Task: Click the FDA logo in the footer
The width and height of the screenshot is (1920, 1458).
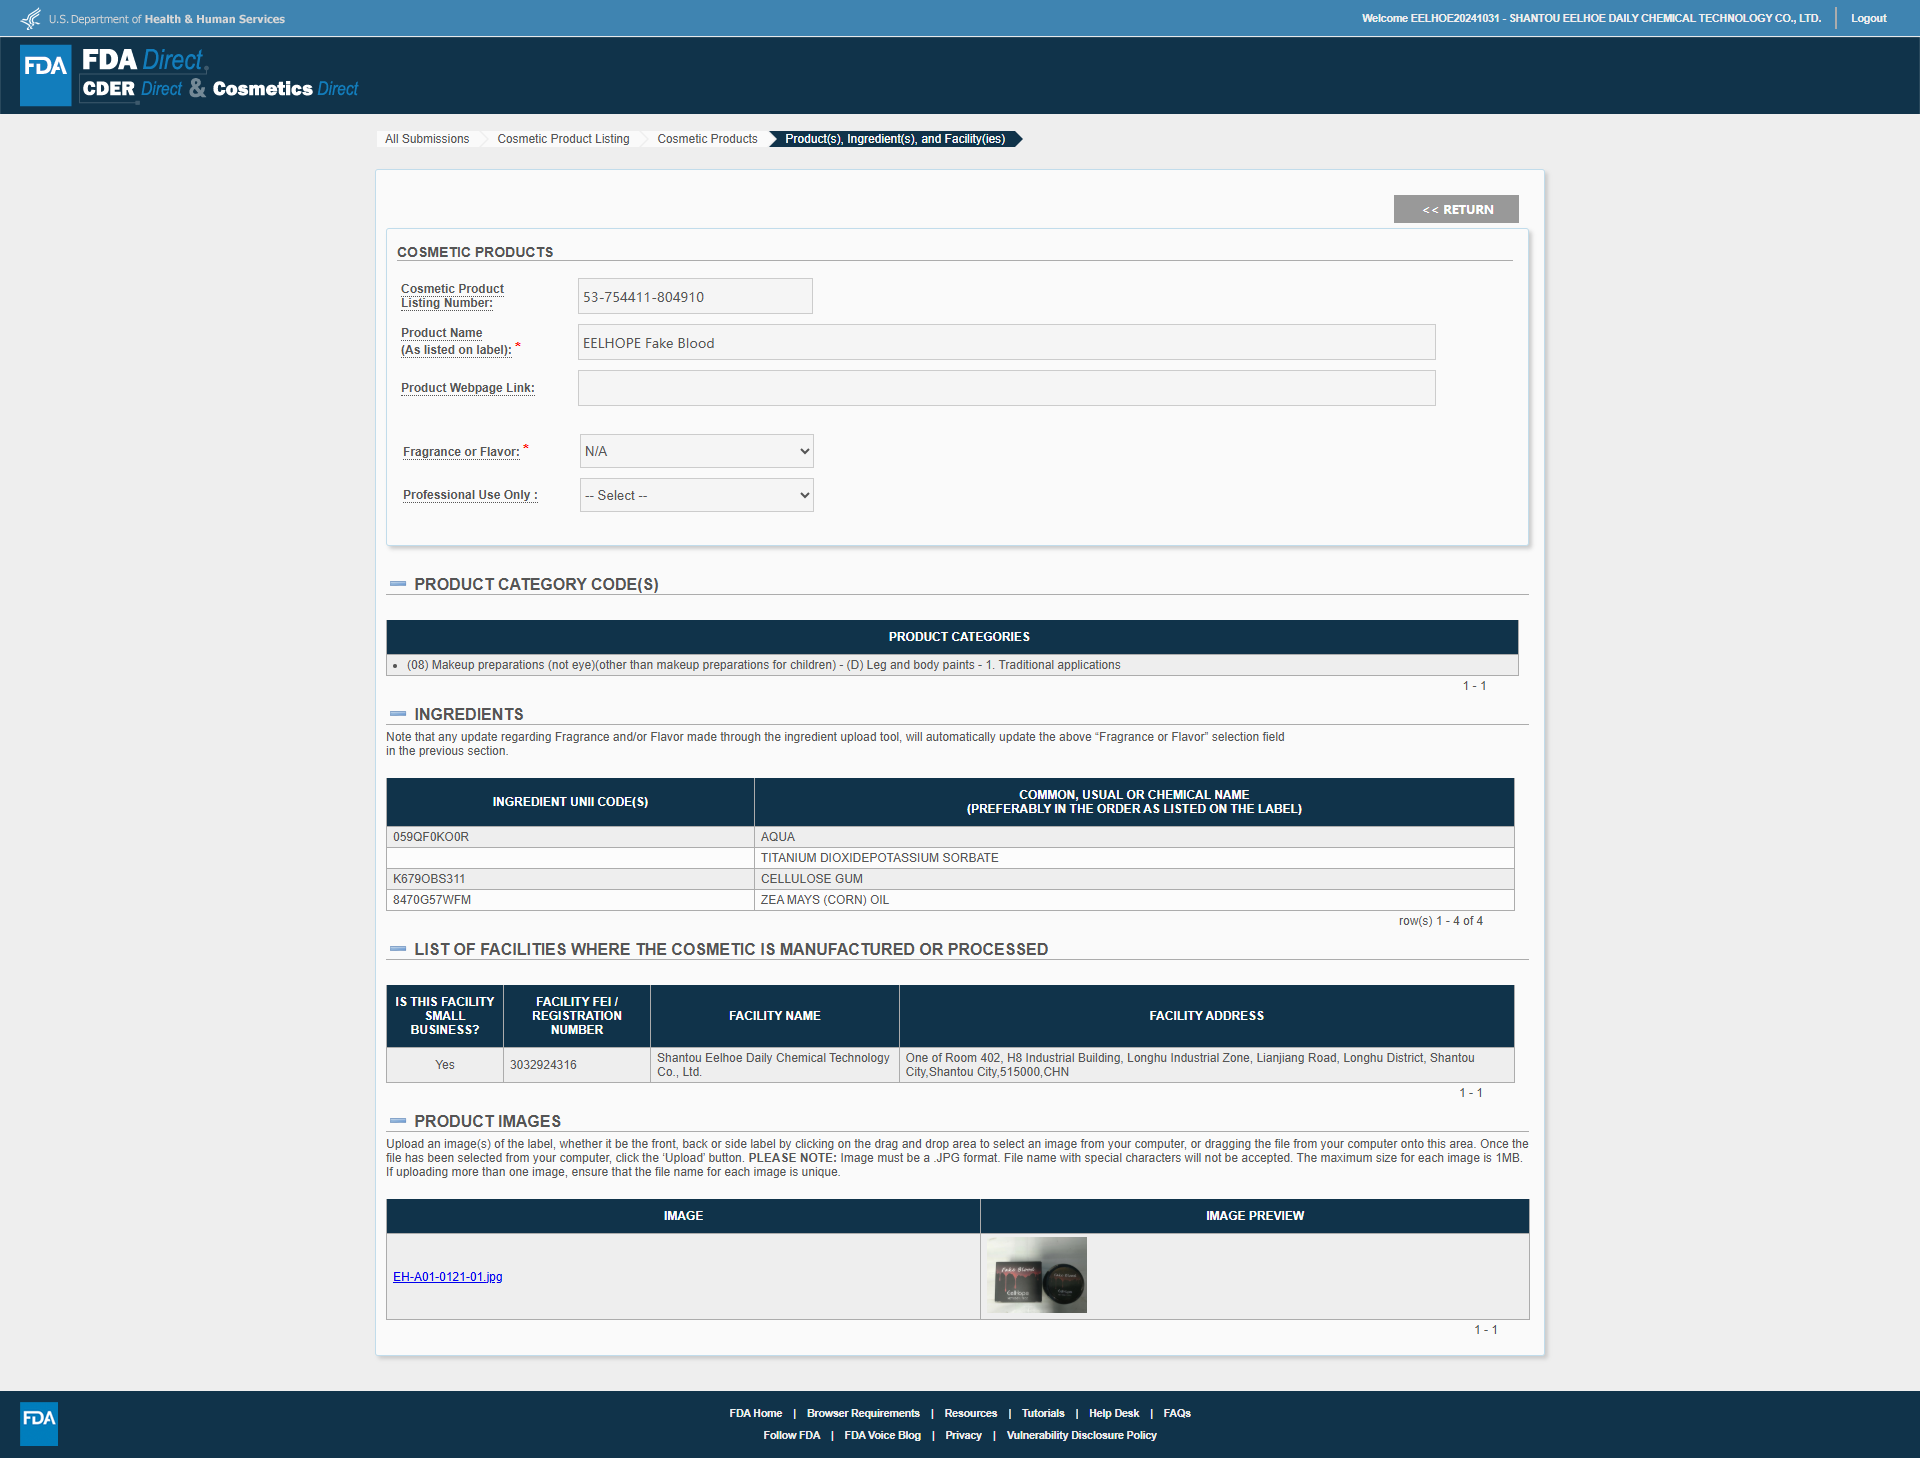Action: [x=39, y=1423]
